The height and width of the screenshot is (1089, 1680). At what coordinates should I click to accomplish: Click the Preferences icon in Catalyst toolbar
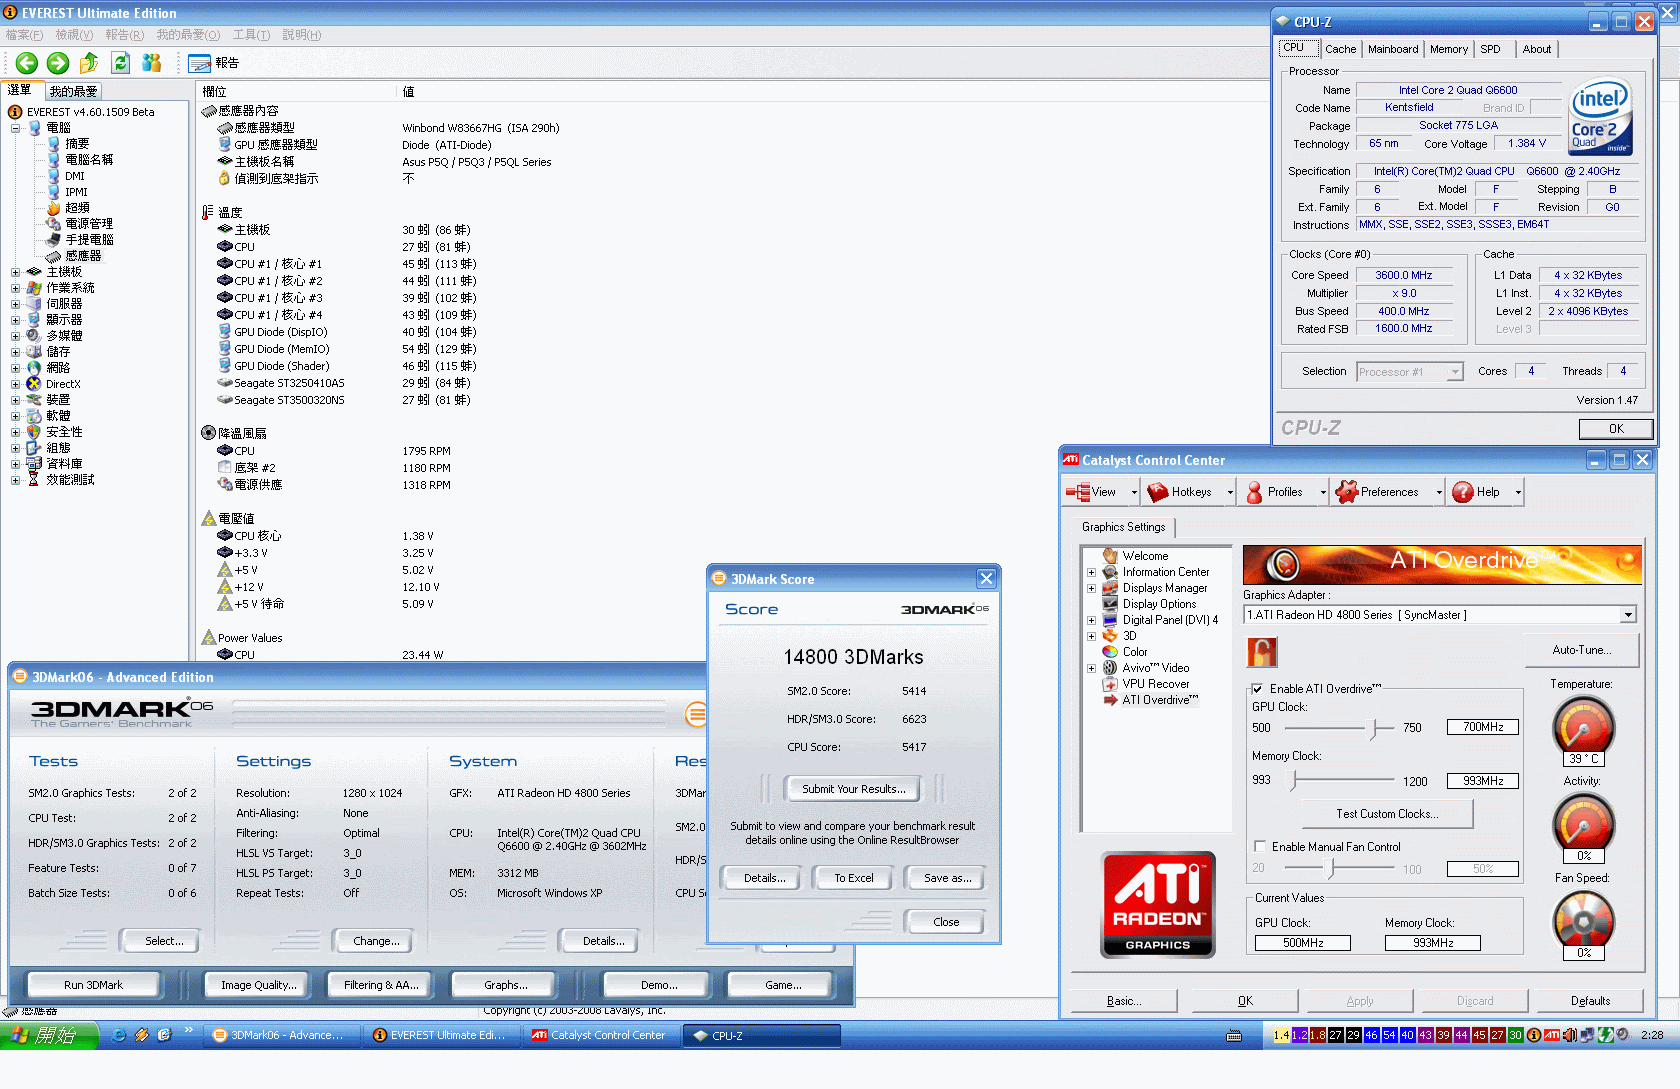coord(1347,492)
